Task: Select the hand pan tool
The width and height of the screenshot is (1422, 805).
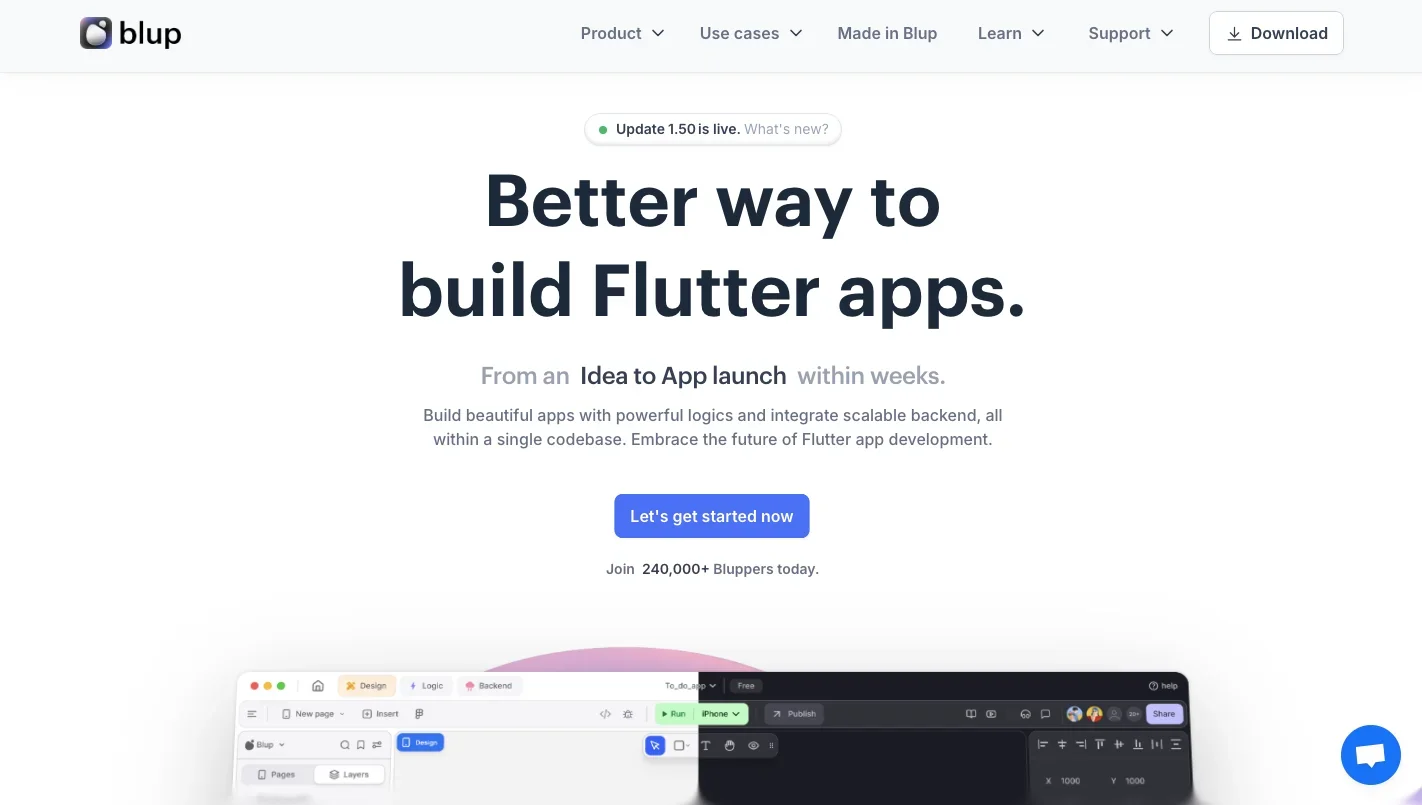Action: pos(730,745)
